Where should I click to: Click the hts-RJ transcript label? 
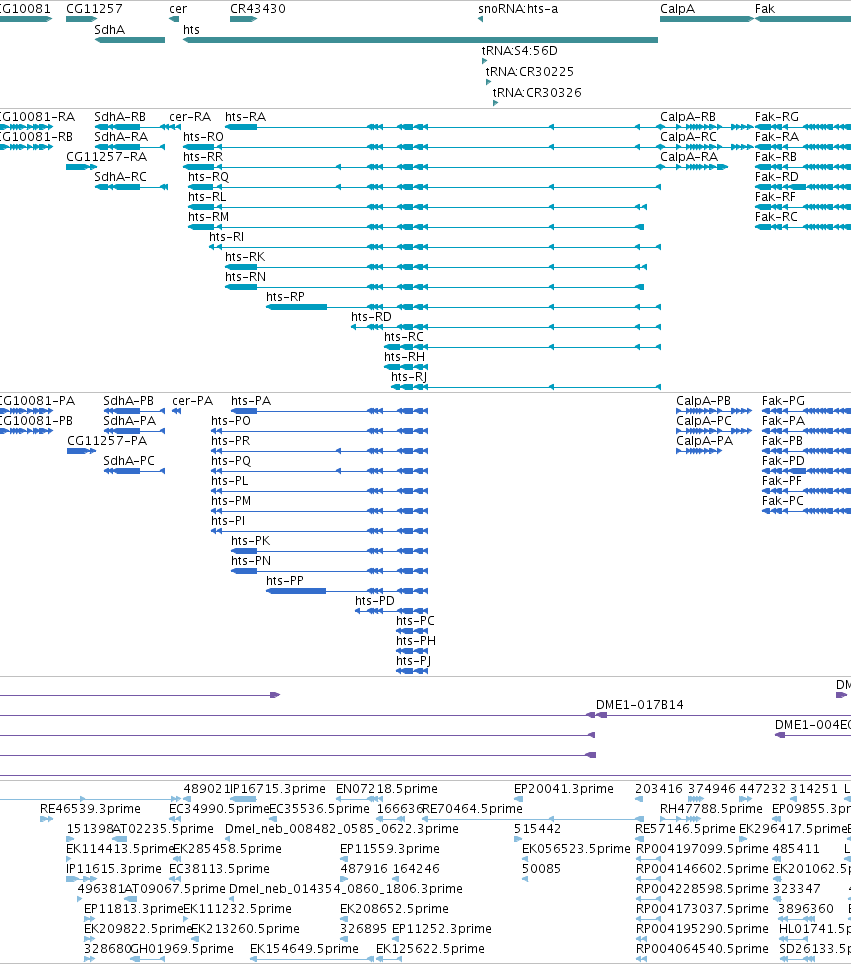click(409, 376)
